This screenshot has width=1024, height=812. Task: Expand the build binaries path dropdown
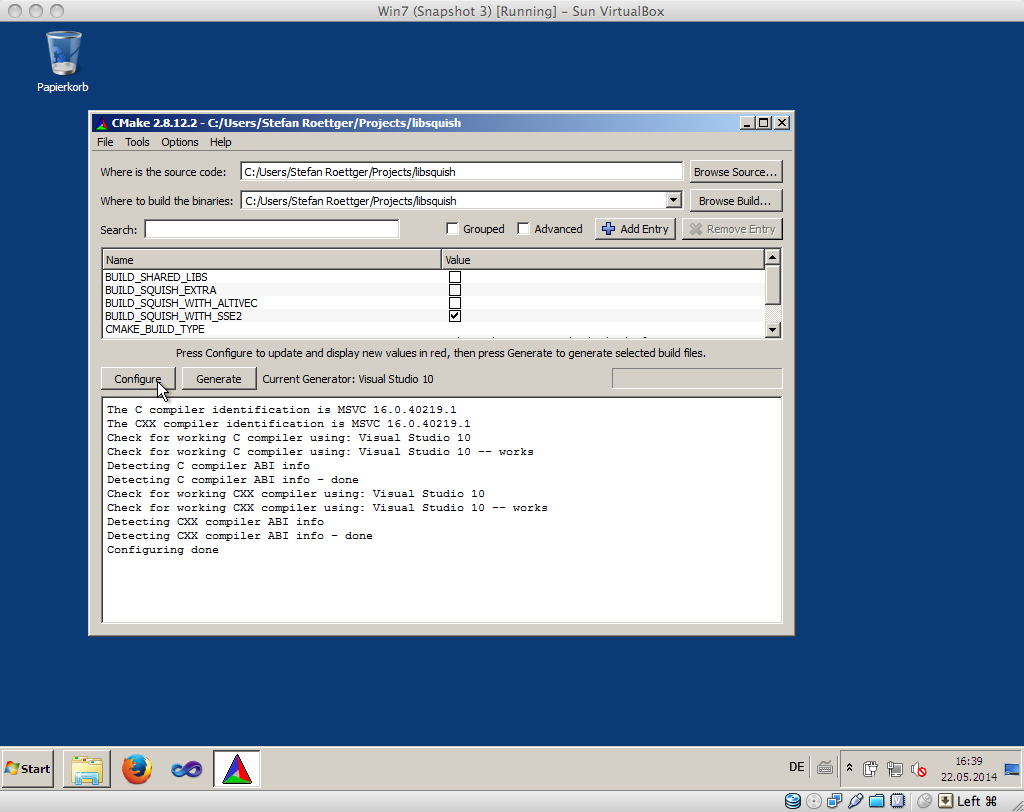(674, 201)
